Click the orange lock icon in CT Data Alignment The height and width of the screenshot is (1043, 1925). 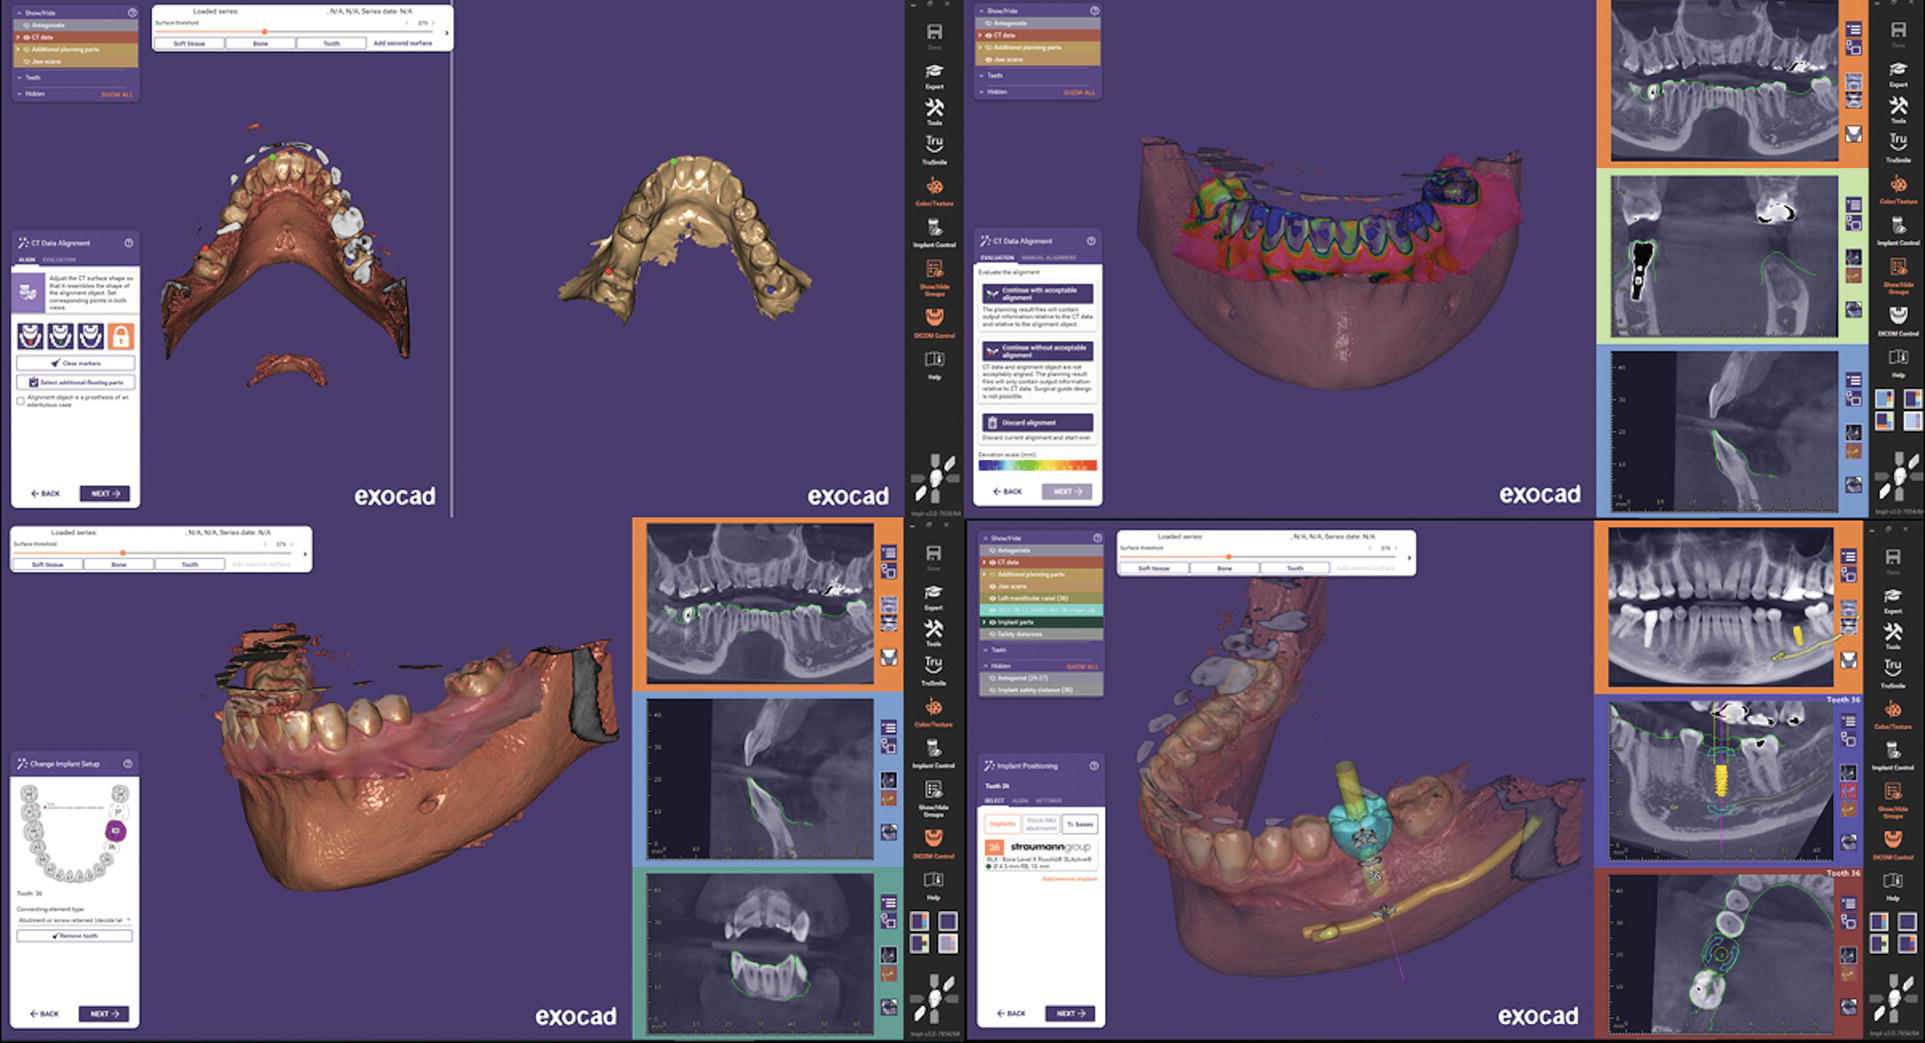[x=120, y=336]
